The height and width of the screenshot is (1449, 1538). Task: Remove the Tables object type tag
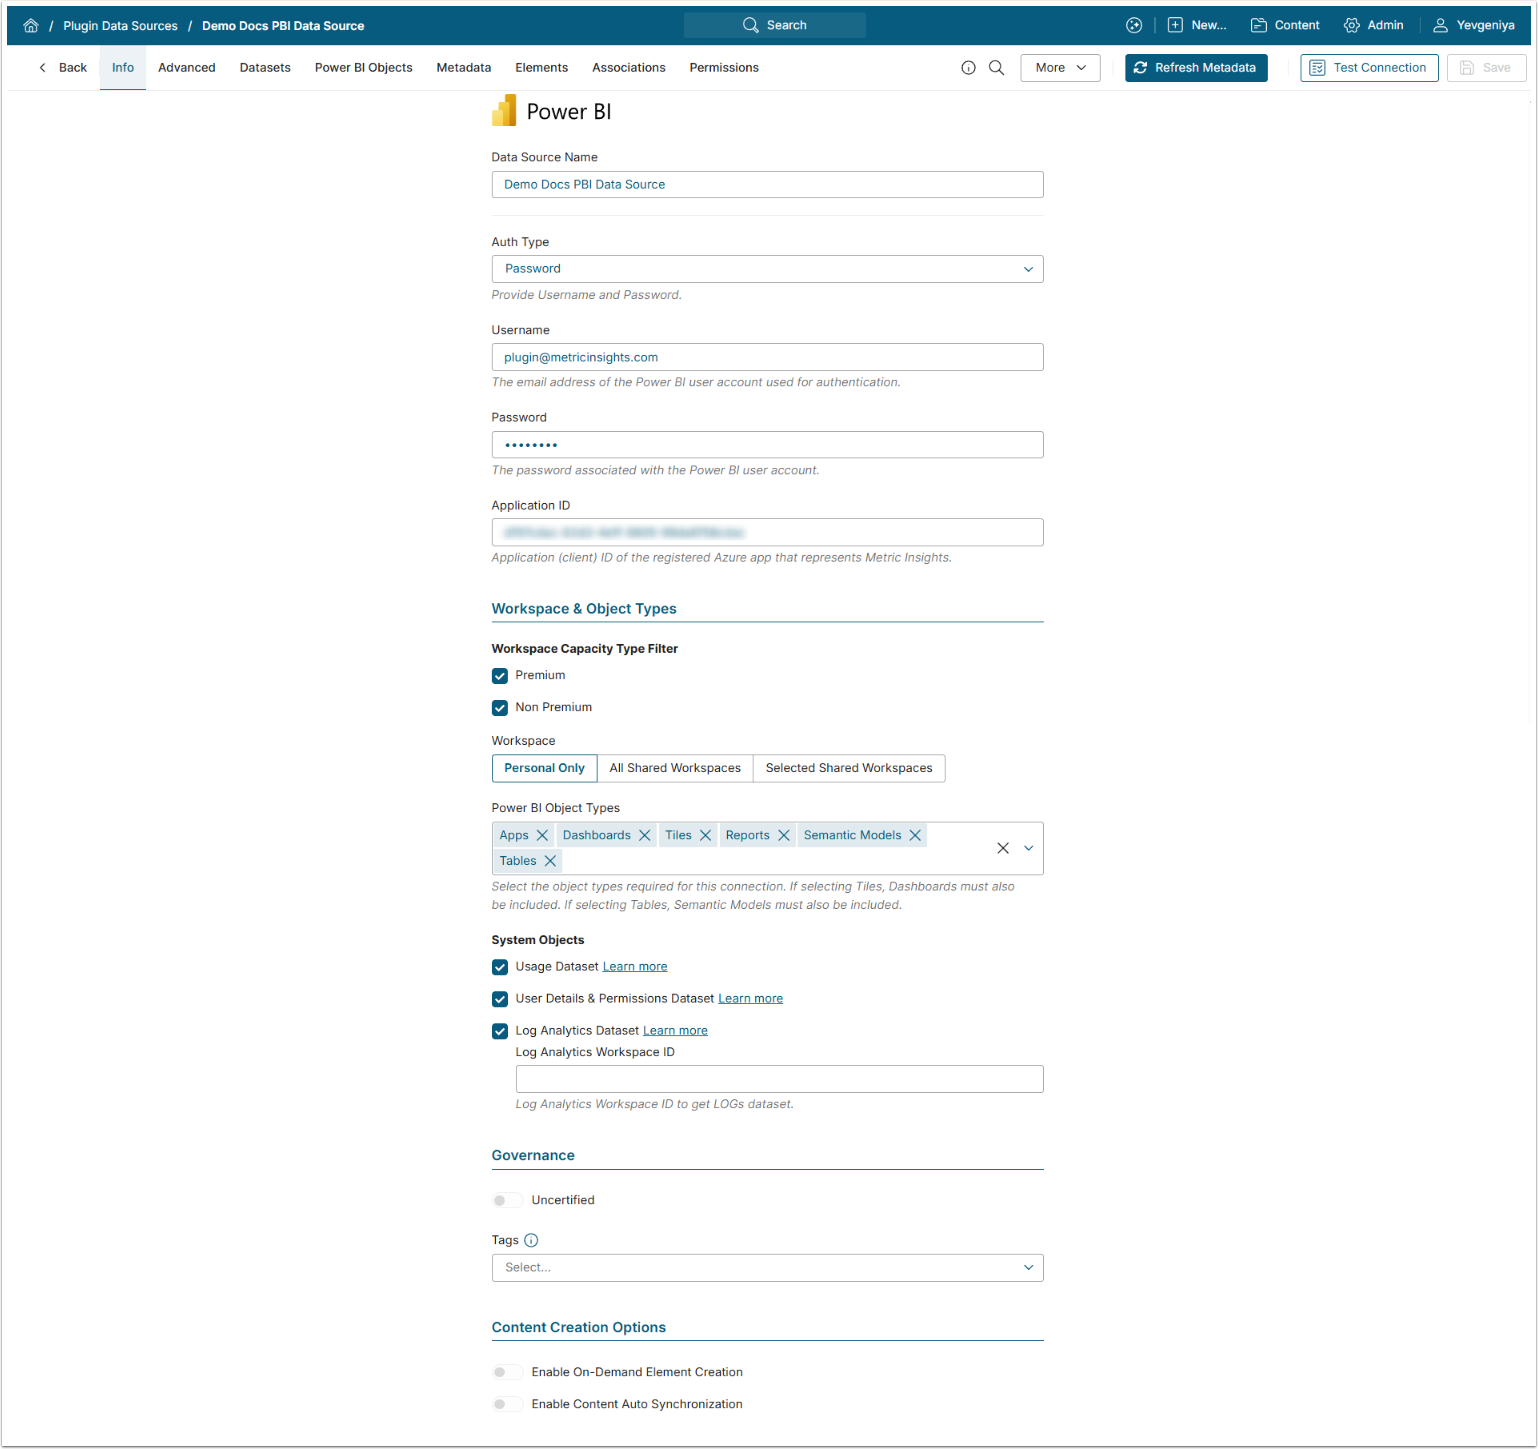coord(550,861)
